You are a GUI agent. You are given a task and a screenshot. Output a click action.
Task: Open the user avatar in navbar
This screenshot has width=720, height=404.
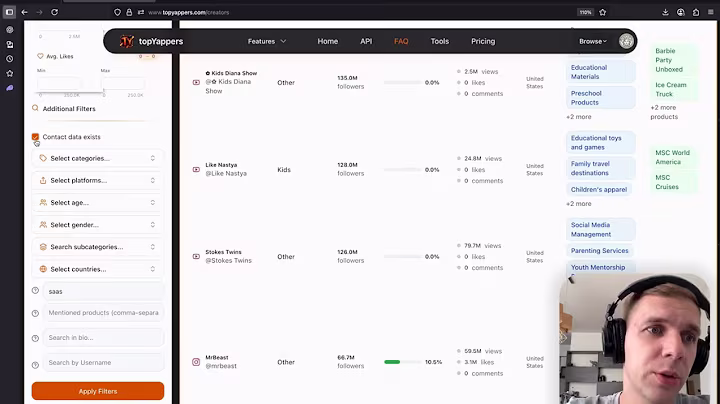point(626,41)
